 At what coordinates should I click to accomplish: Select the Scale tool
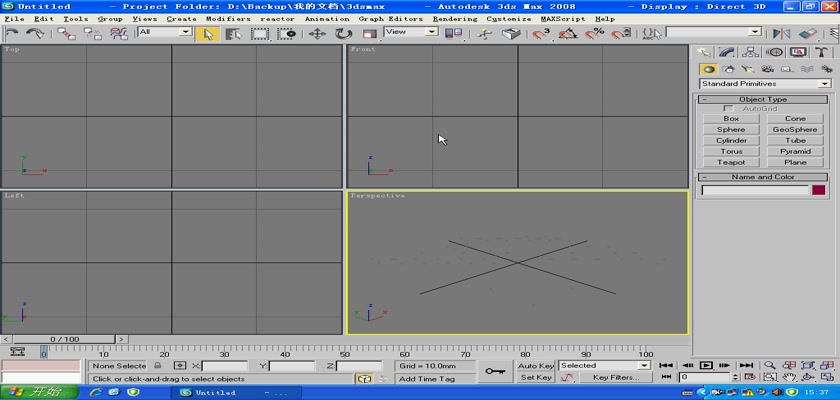370,34
